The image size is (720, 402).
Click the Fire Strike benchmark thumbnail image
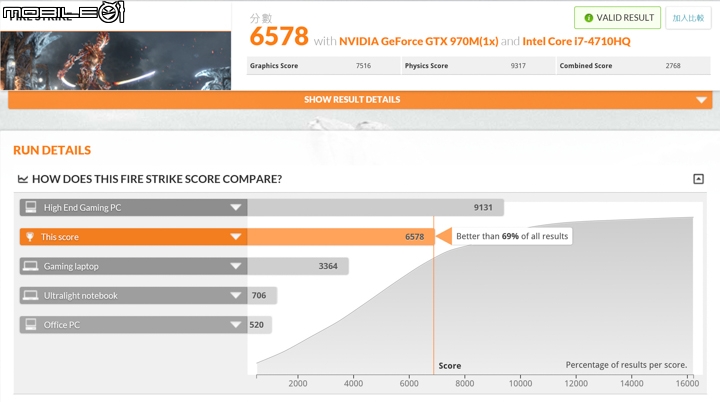pos(115,60)
